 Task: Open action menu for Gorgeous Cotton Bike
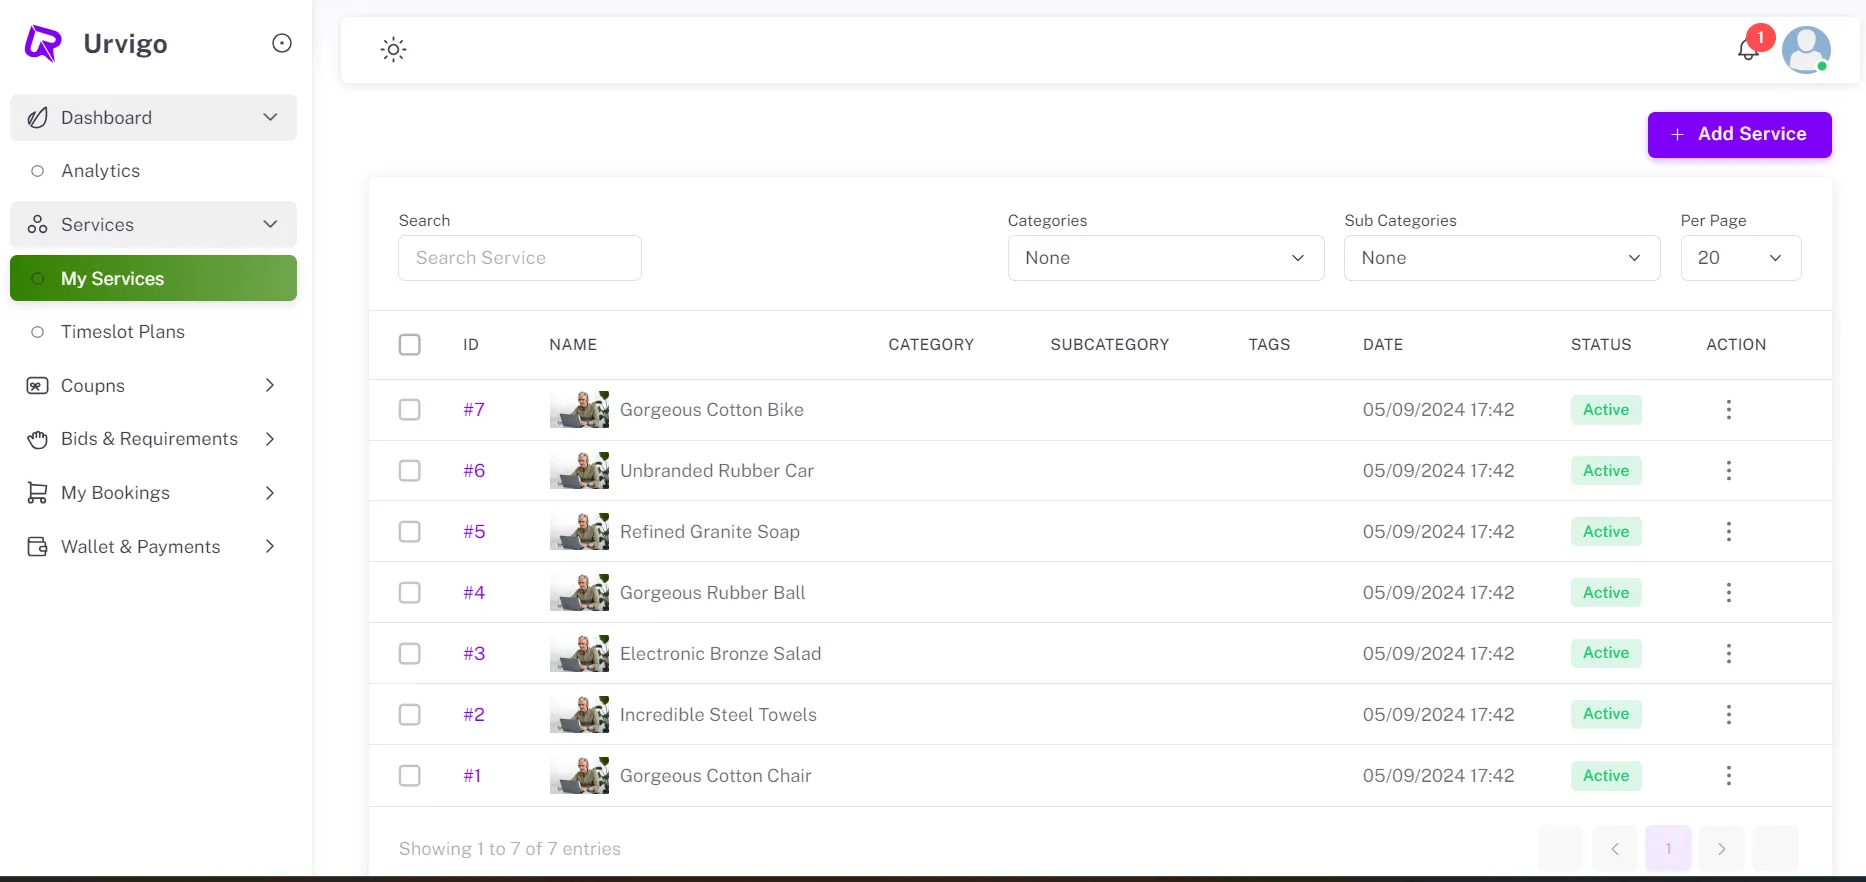coord(1728,410)
